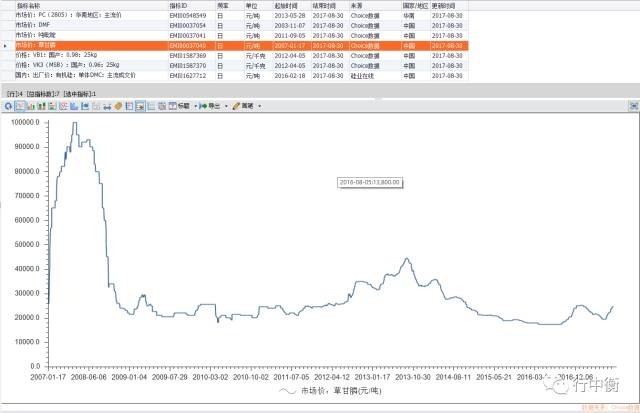Click the status text [总指标数]:7
The width and height of the screenshot is (640, 413).
(43, 94)
